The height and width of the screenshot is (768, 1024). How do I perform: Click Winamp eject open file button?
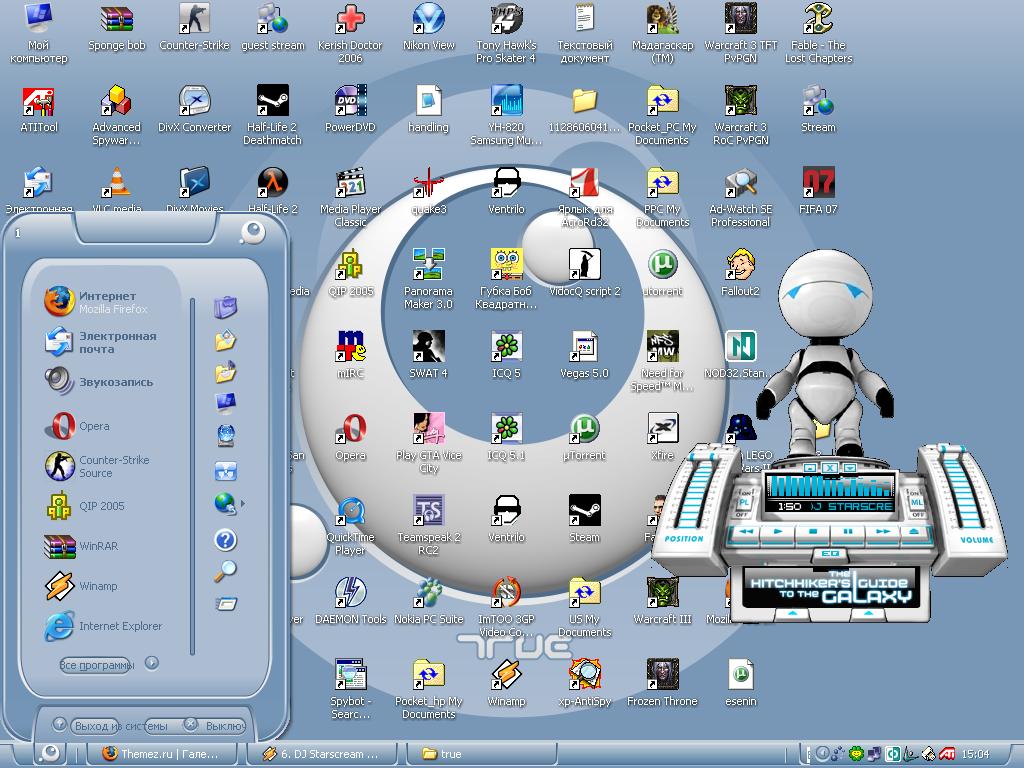(914, 532)
